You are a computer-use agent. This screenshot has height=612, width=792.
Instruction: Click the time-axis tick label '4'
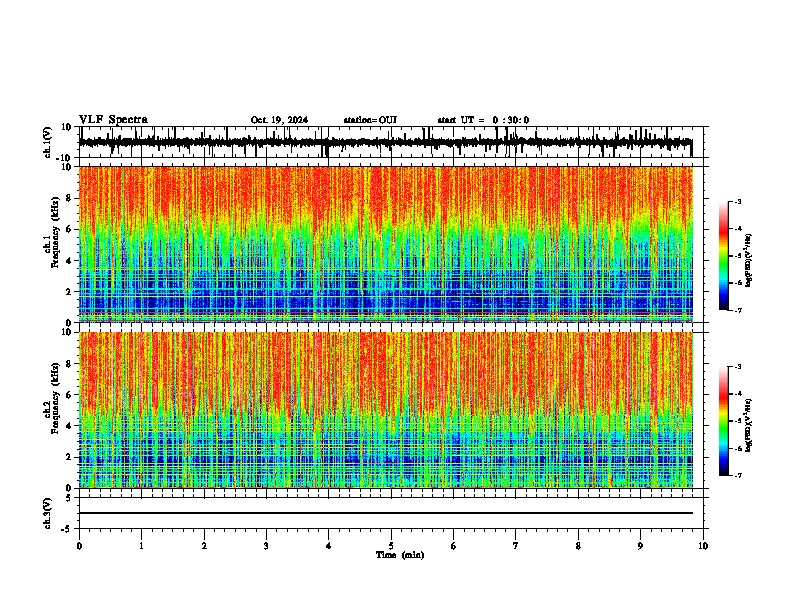[x=328, y=546]
